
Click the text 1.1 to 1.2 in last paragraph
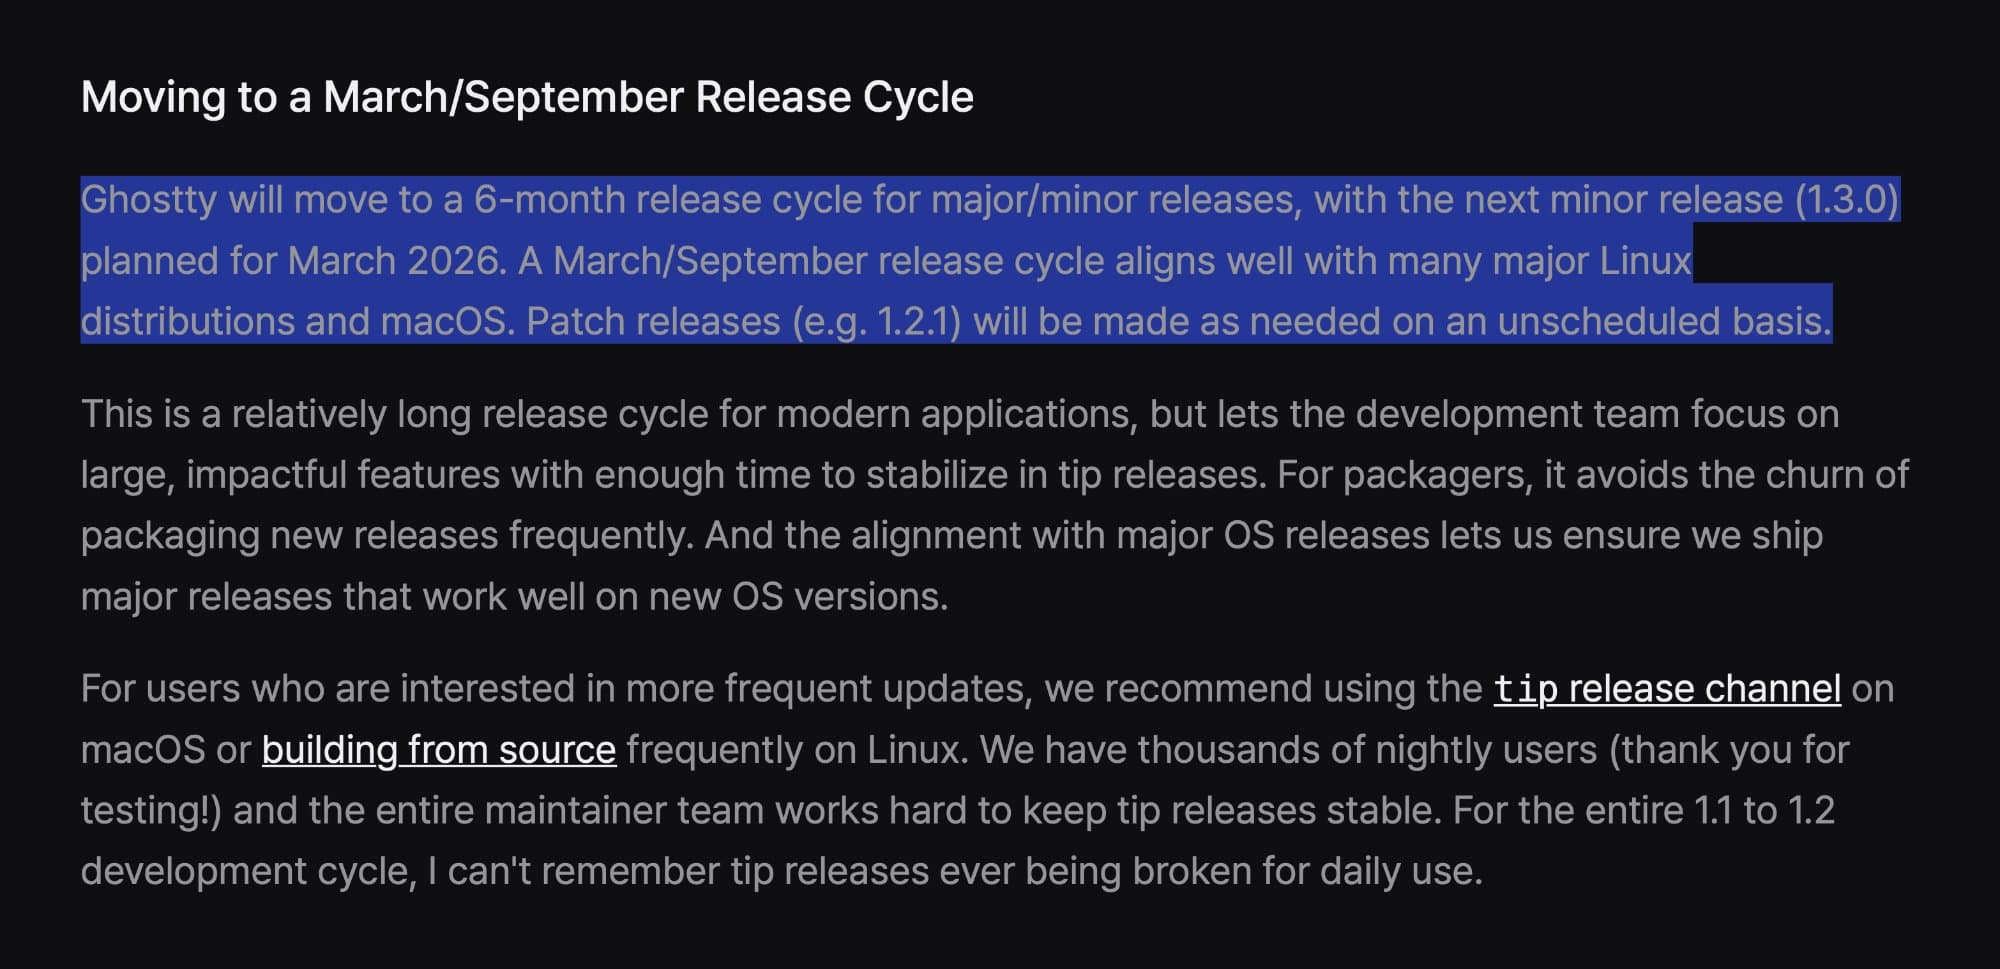click(1764, 811)
